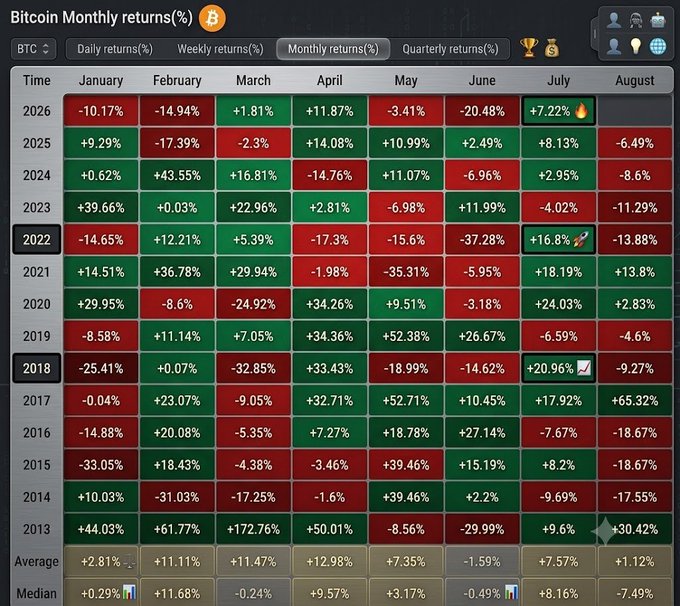The height and width of the screenshot is (606, 680).
Task: Open the robot face icon in the corner panel
Action: pos(658,20)
